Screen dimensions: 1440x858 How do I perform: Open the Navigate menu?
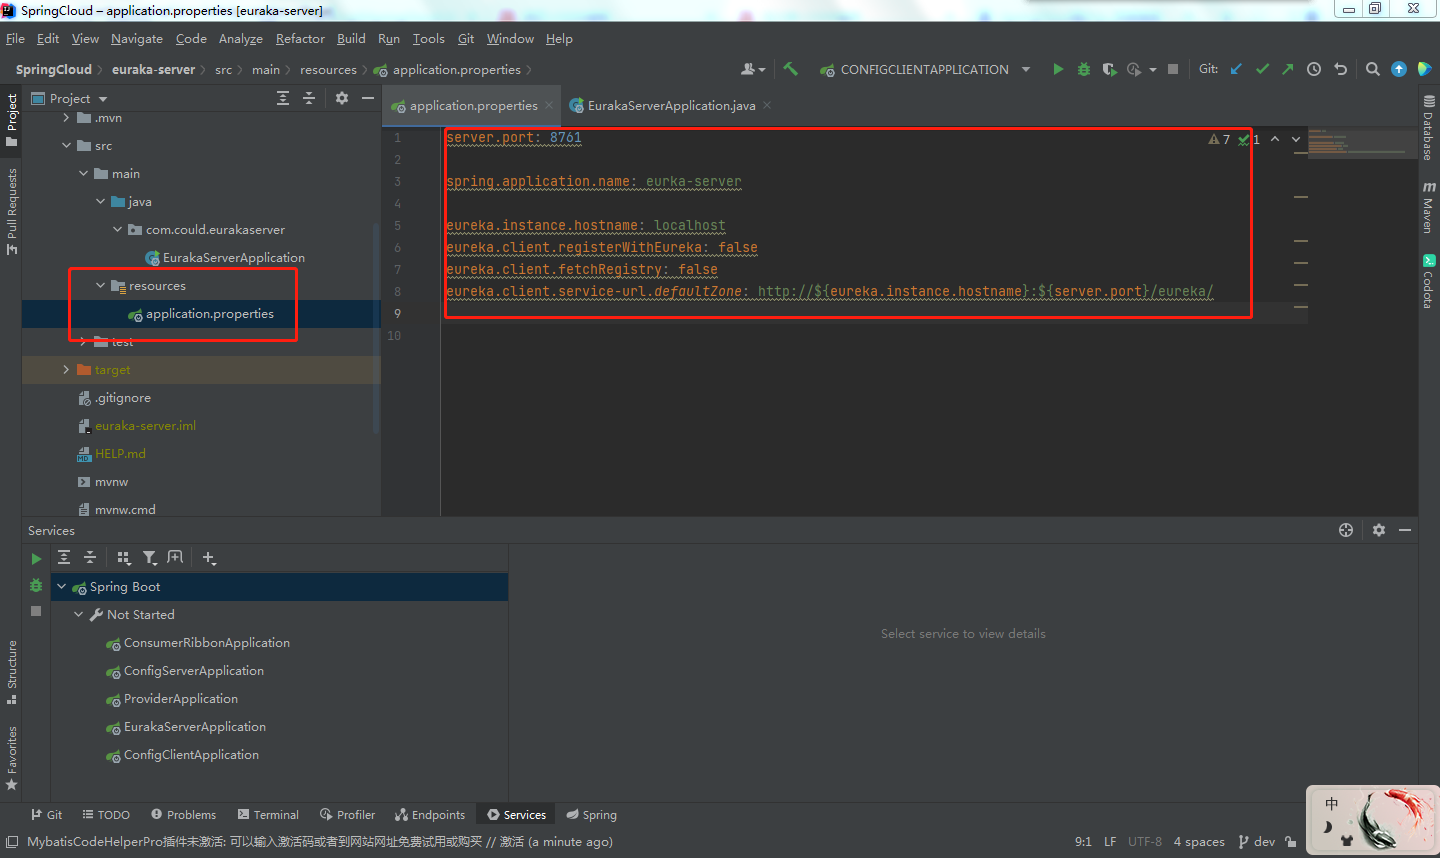[x=137, y=39]
